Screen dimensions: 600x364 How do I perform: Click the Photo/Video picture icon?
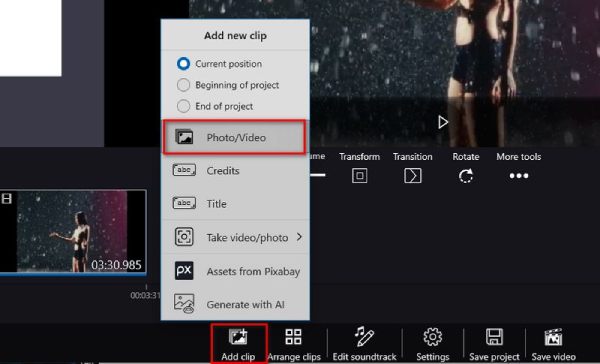point(184,137)
